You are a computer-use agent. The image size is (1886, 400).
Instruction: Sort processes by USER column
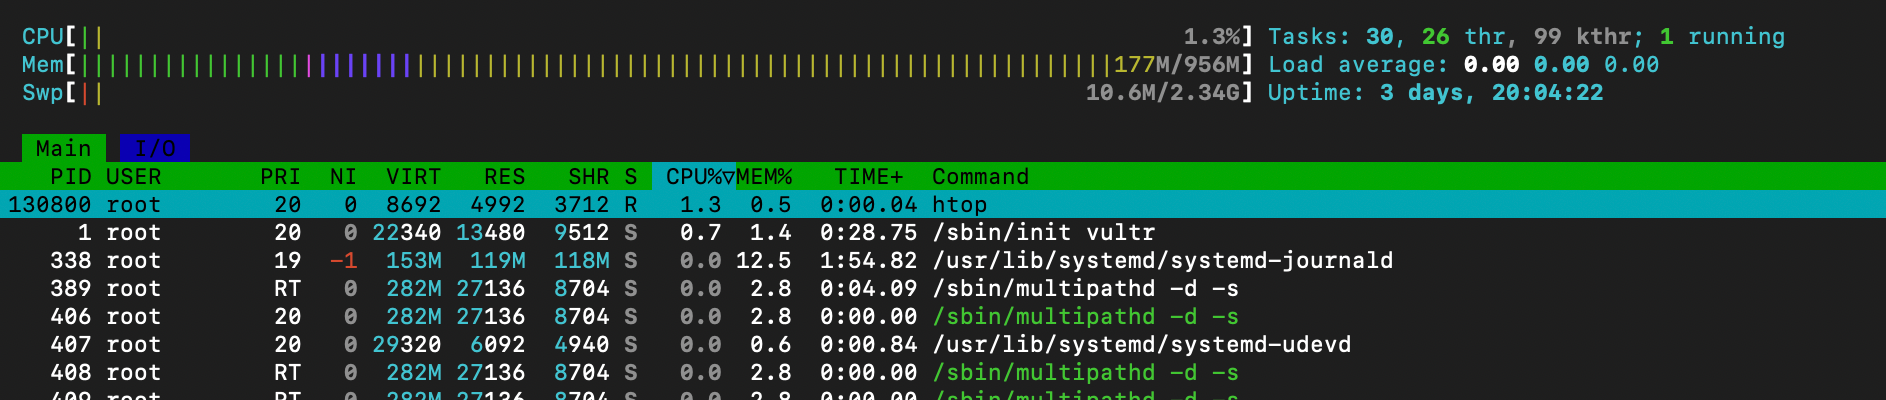click(133, 176)
